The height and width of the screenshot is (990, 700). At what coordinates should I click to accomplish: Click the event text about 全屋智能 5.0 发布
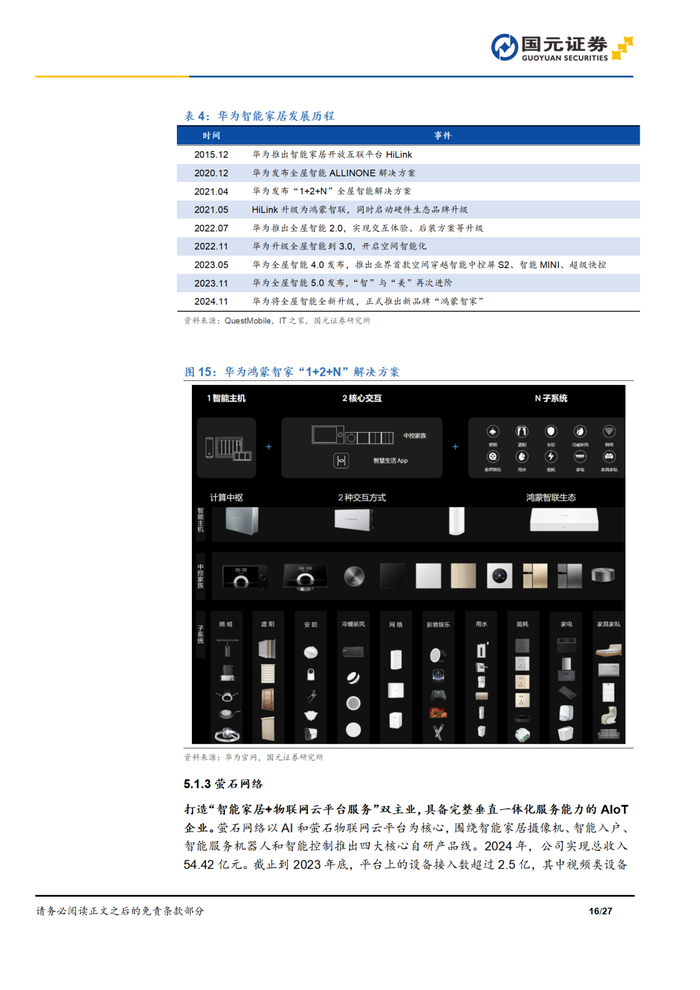click(352, 283)
